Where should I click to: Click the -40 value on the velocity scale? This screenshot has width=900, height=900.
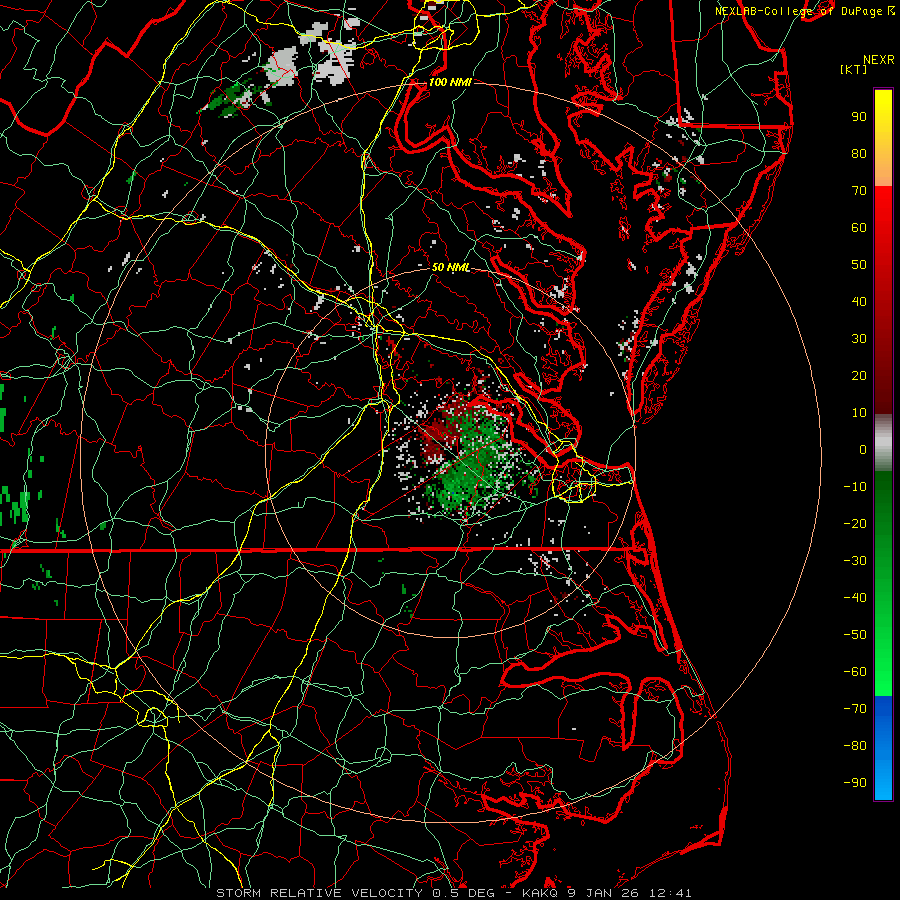pyautogui.click(x=855, y=598)
